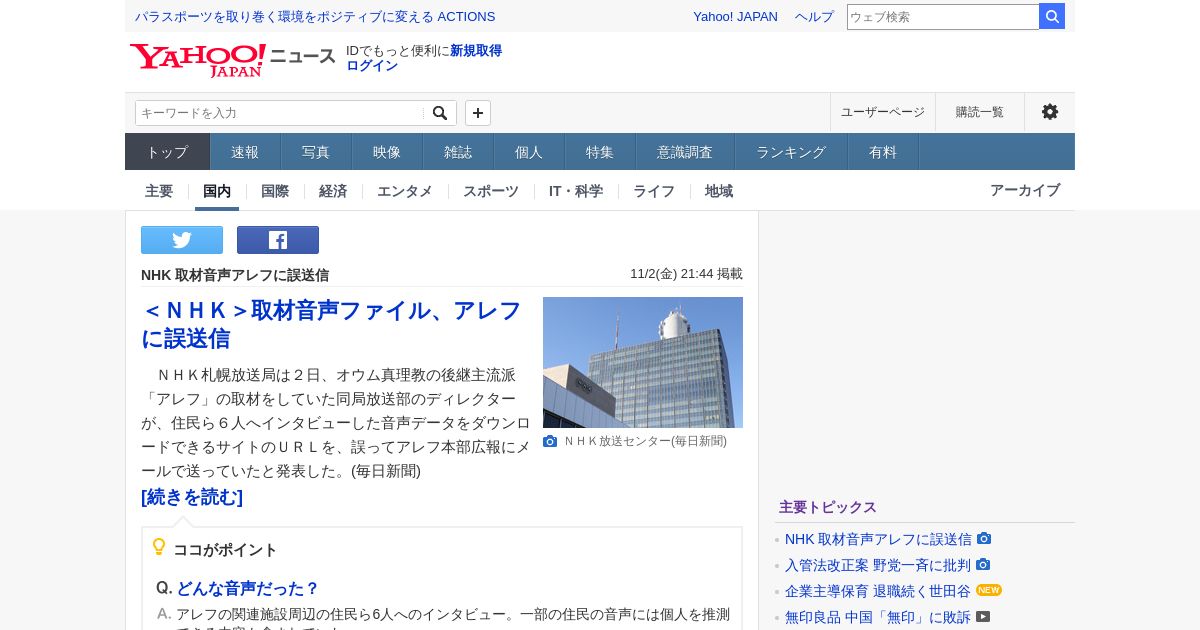Click the blue web search magnifier button
This screenshot has height=630, width=1200.
pos(1052,16)
